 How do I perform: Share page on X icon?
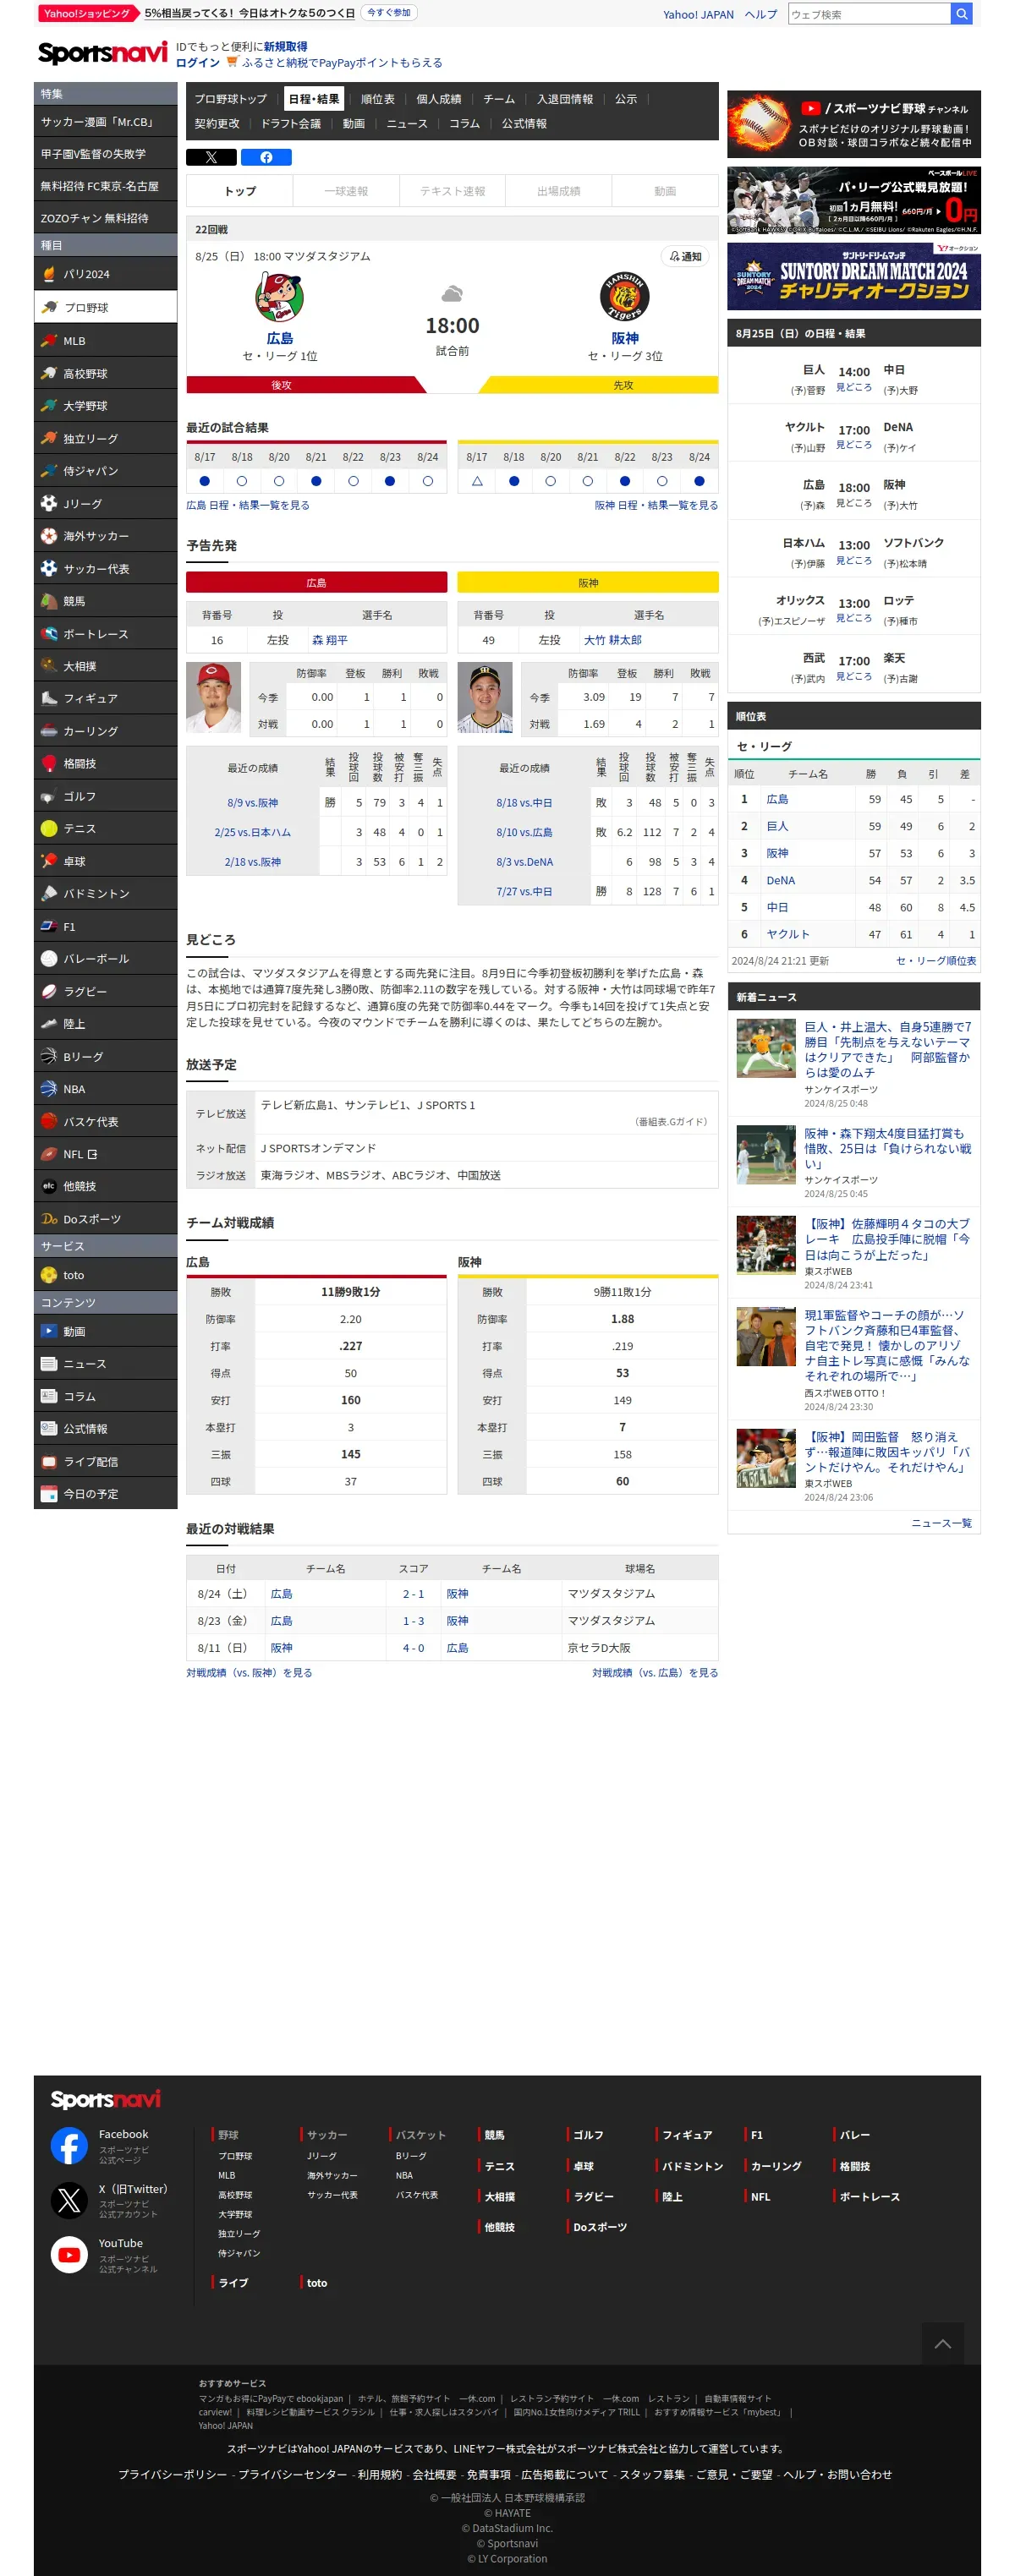click(211, 157)
